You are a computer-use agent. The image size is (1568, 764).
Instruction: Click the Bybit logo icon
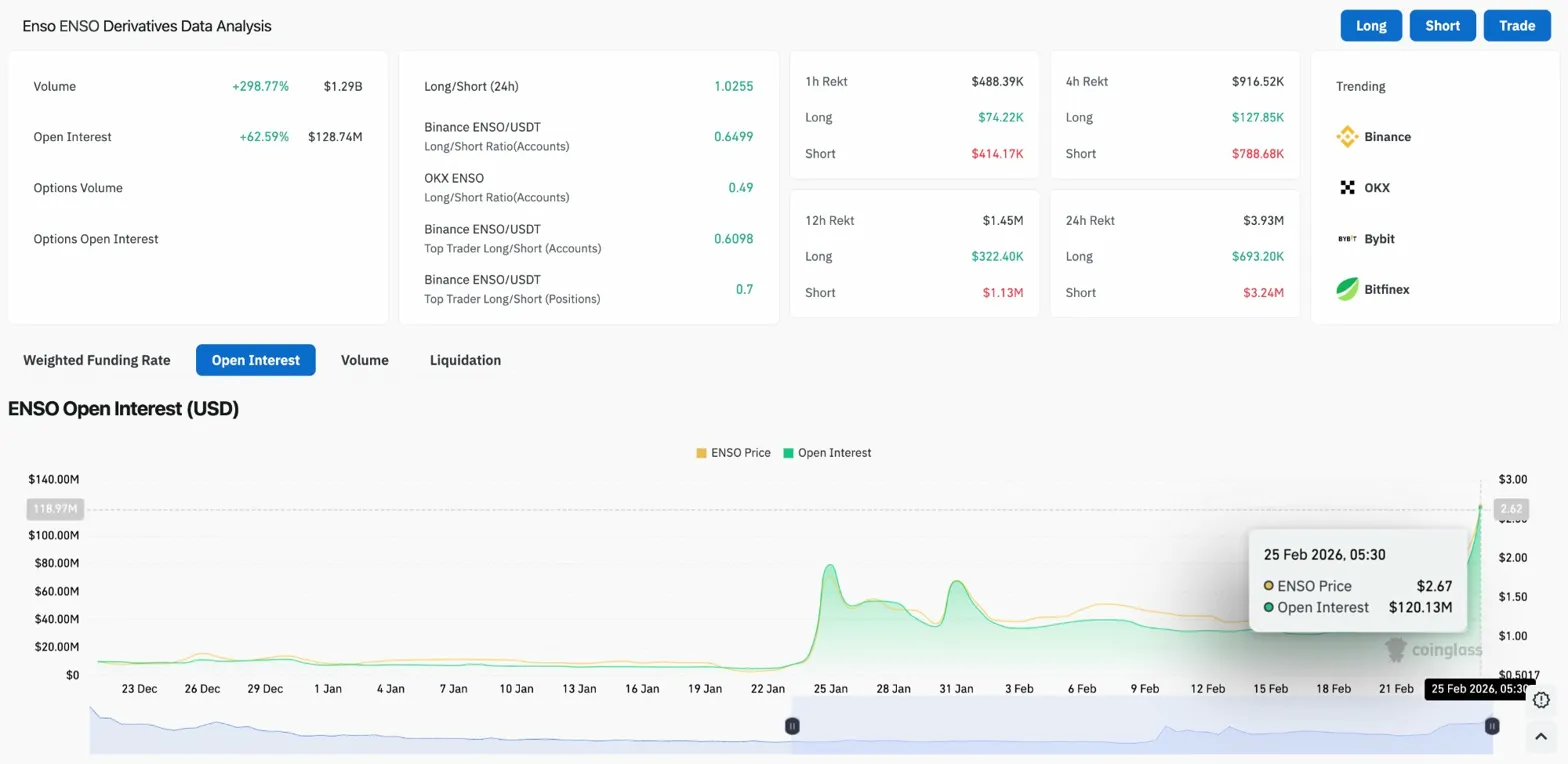click(1347, 239)
